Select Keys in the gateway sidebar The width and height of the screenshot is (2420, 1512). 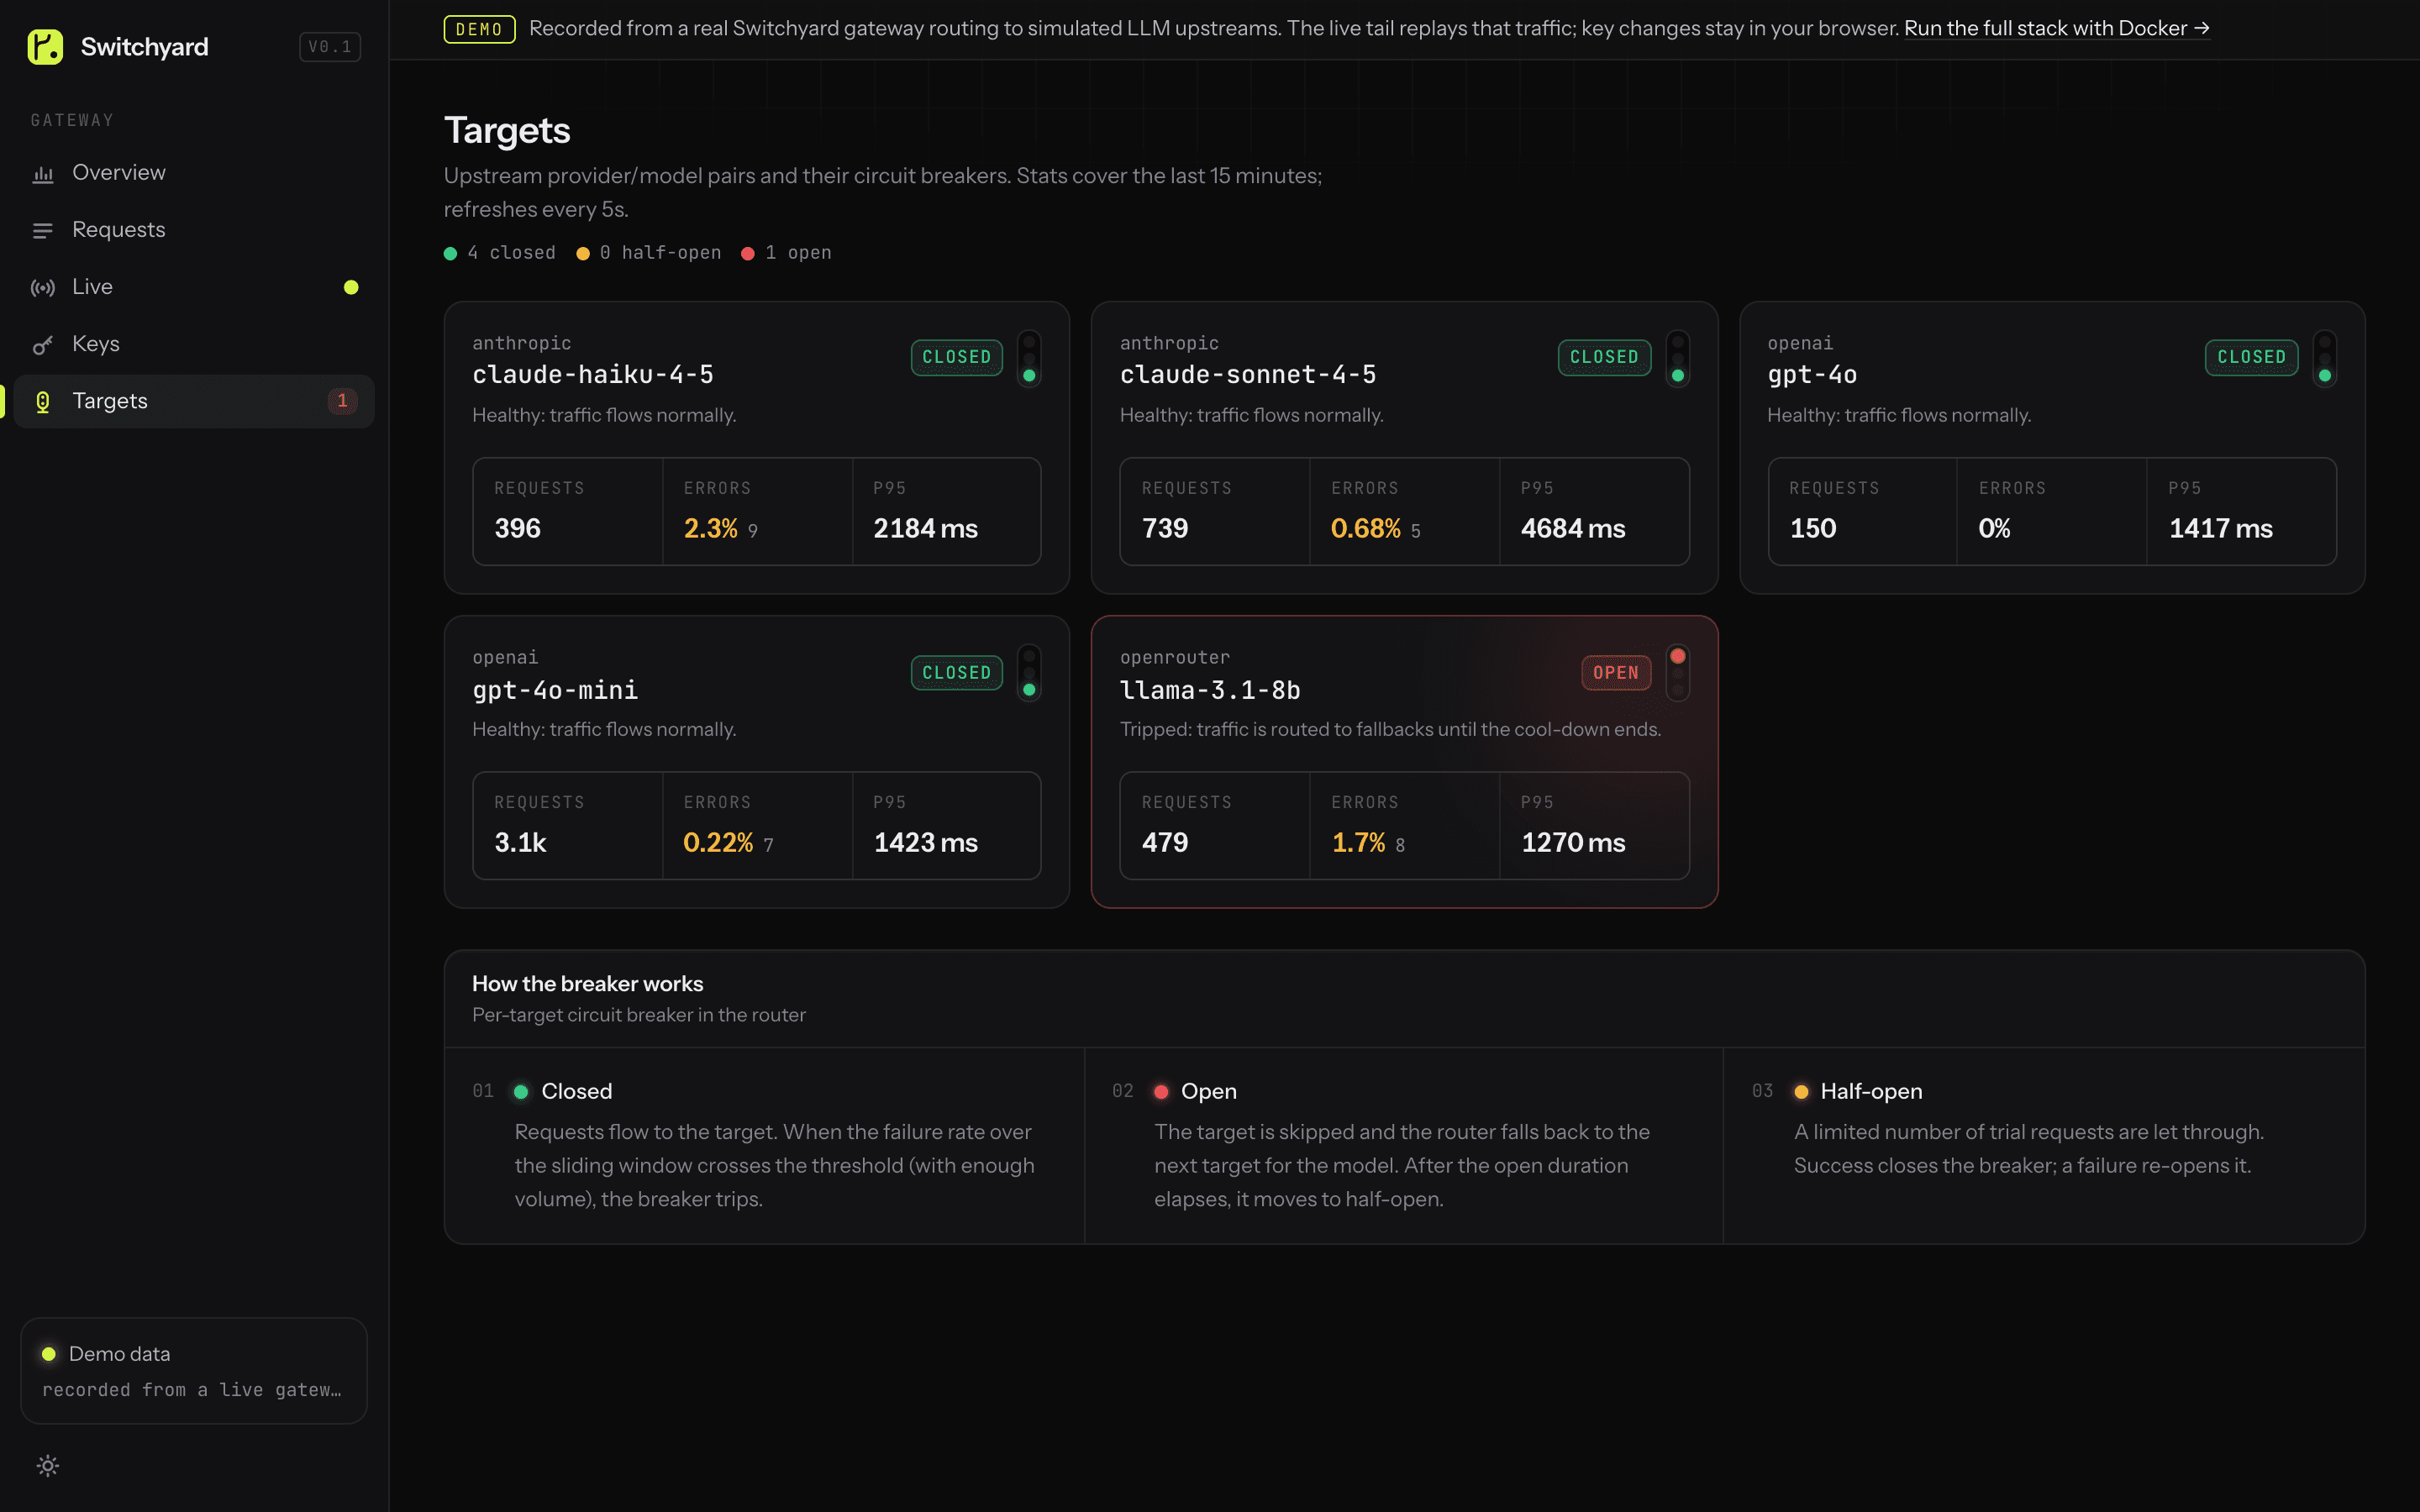194,344
